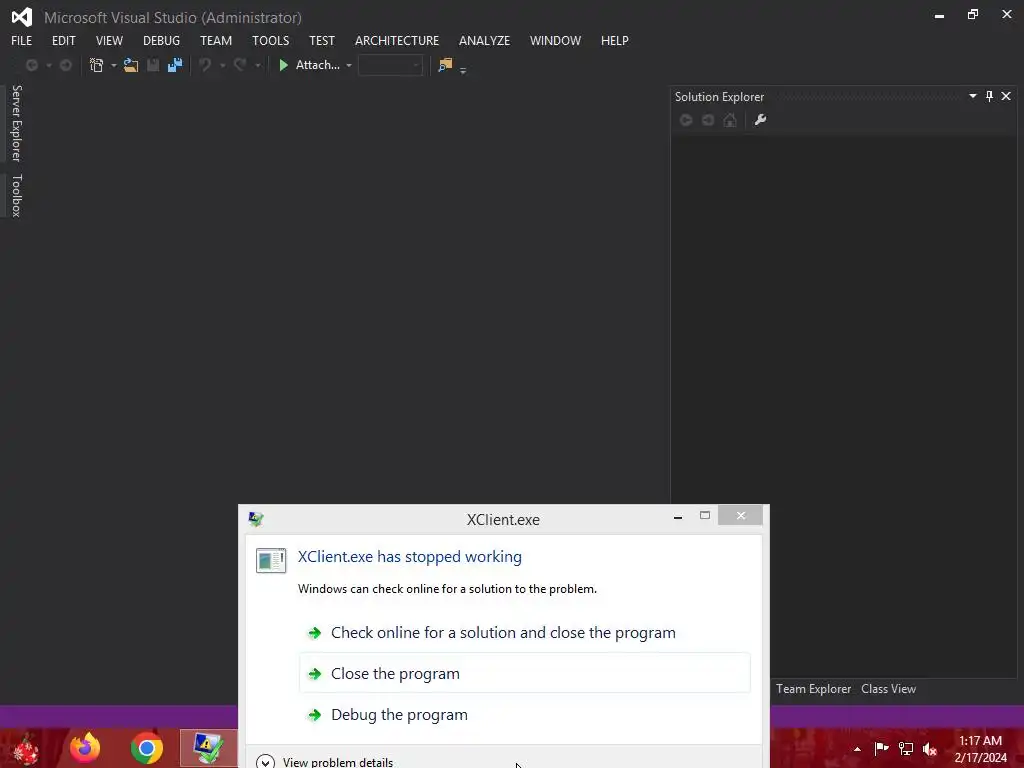Open the ARCHITECTURE menu
The width and height of the screenshot is (1024, 768).
[x=396, y=40]
